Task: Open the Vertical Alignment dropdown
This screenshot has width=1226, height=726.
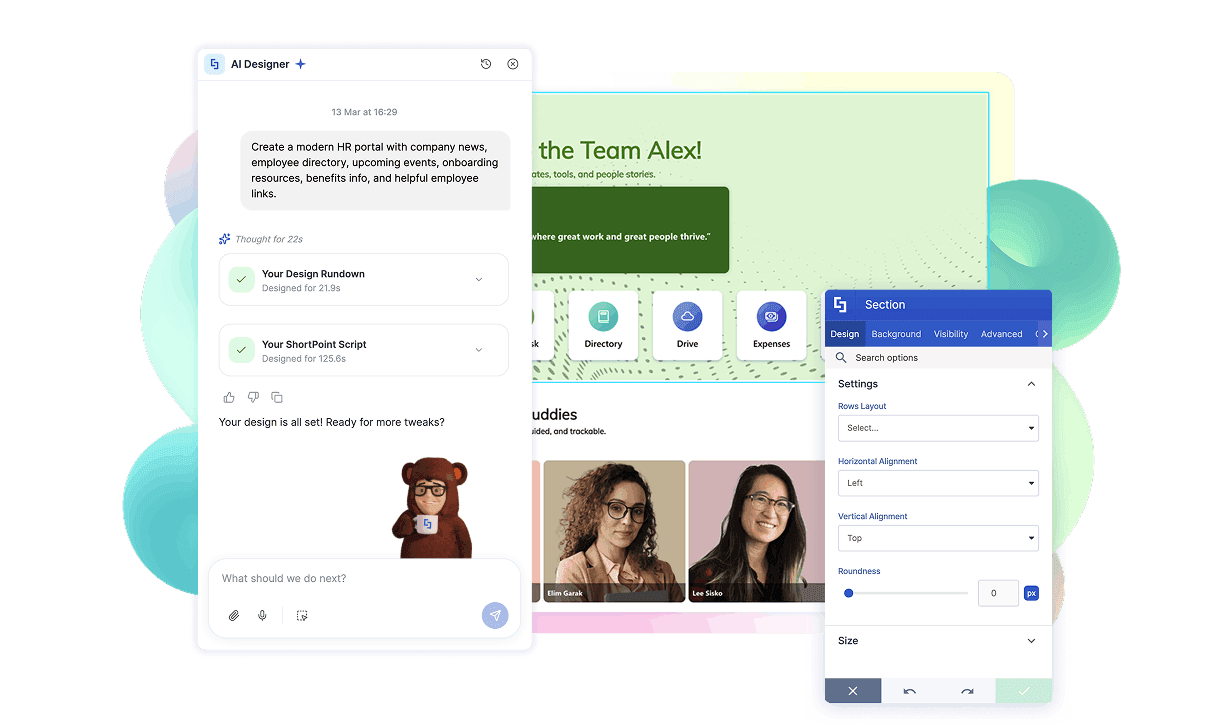Action: (938, 538)
